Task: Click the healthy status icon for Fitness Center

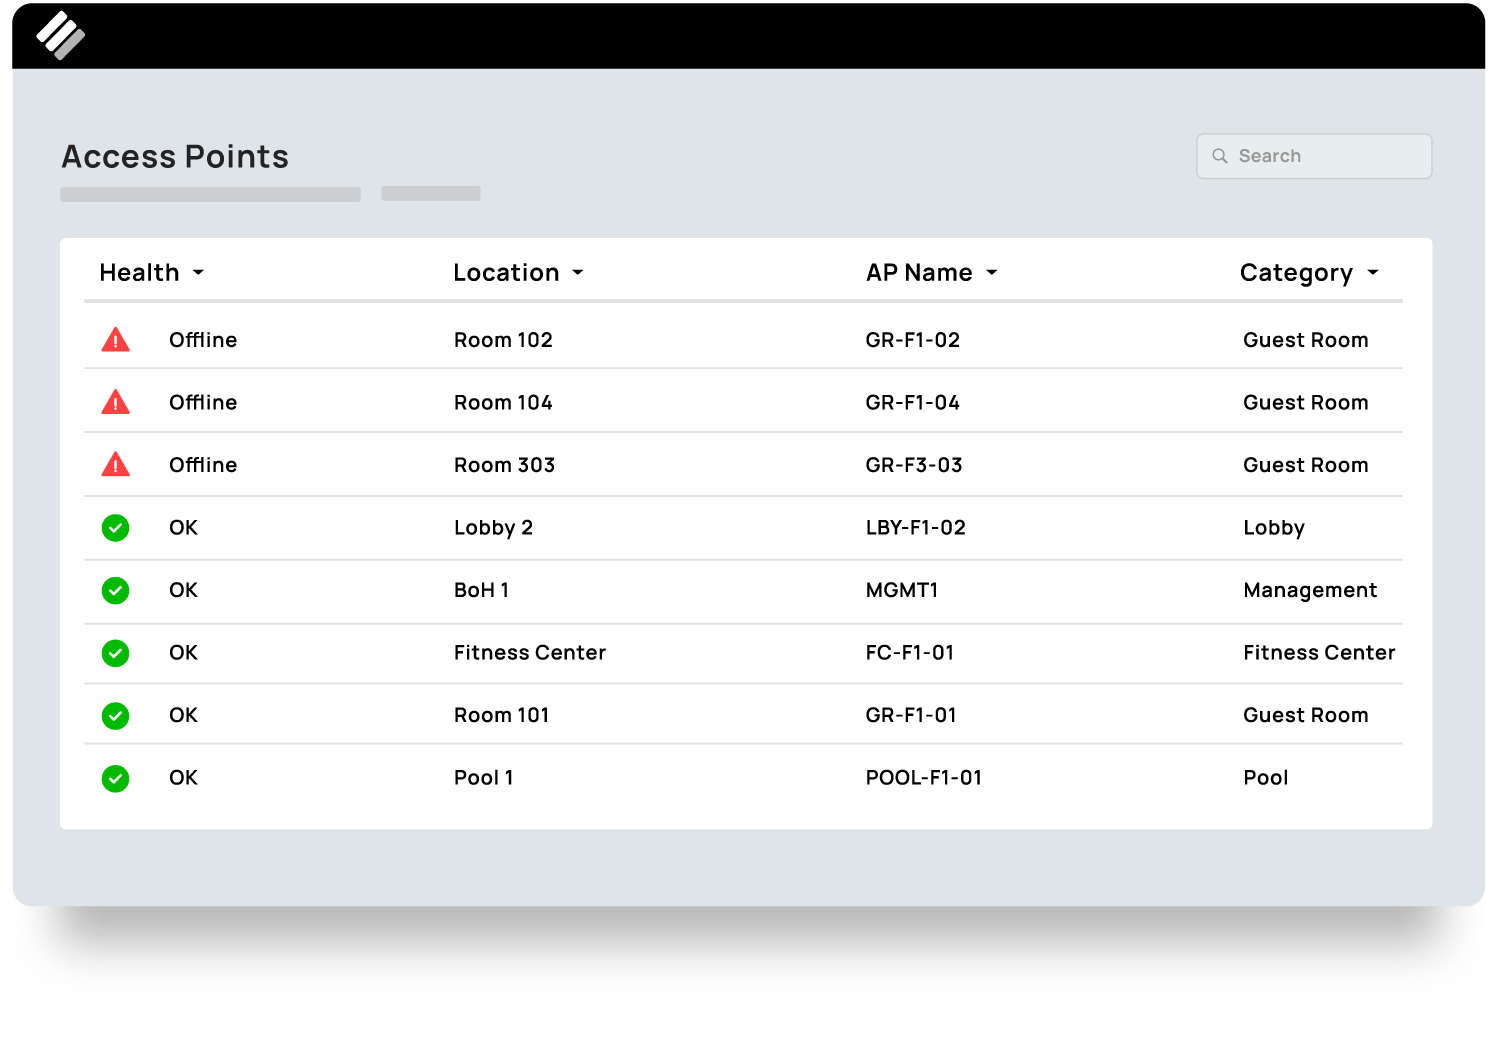Action: click(x=115, y=653)
